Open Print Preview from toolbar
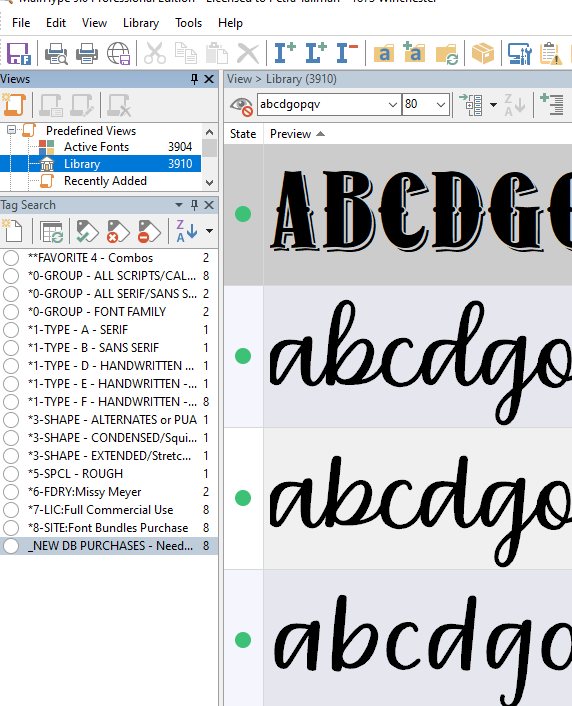The image size is (572, 706). click(x=56, y=53)
